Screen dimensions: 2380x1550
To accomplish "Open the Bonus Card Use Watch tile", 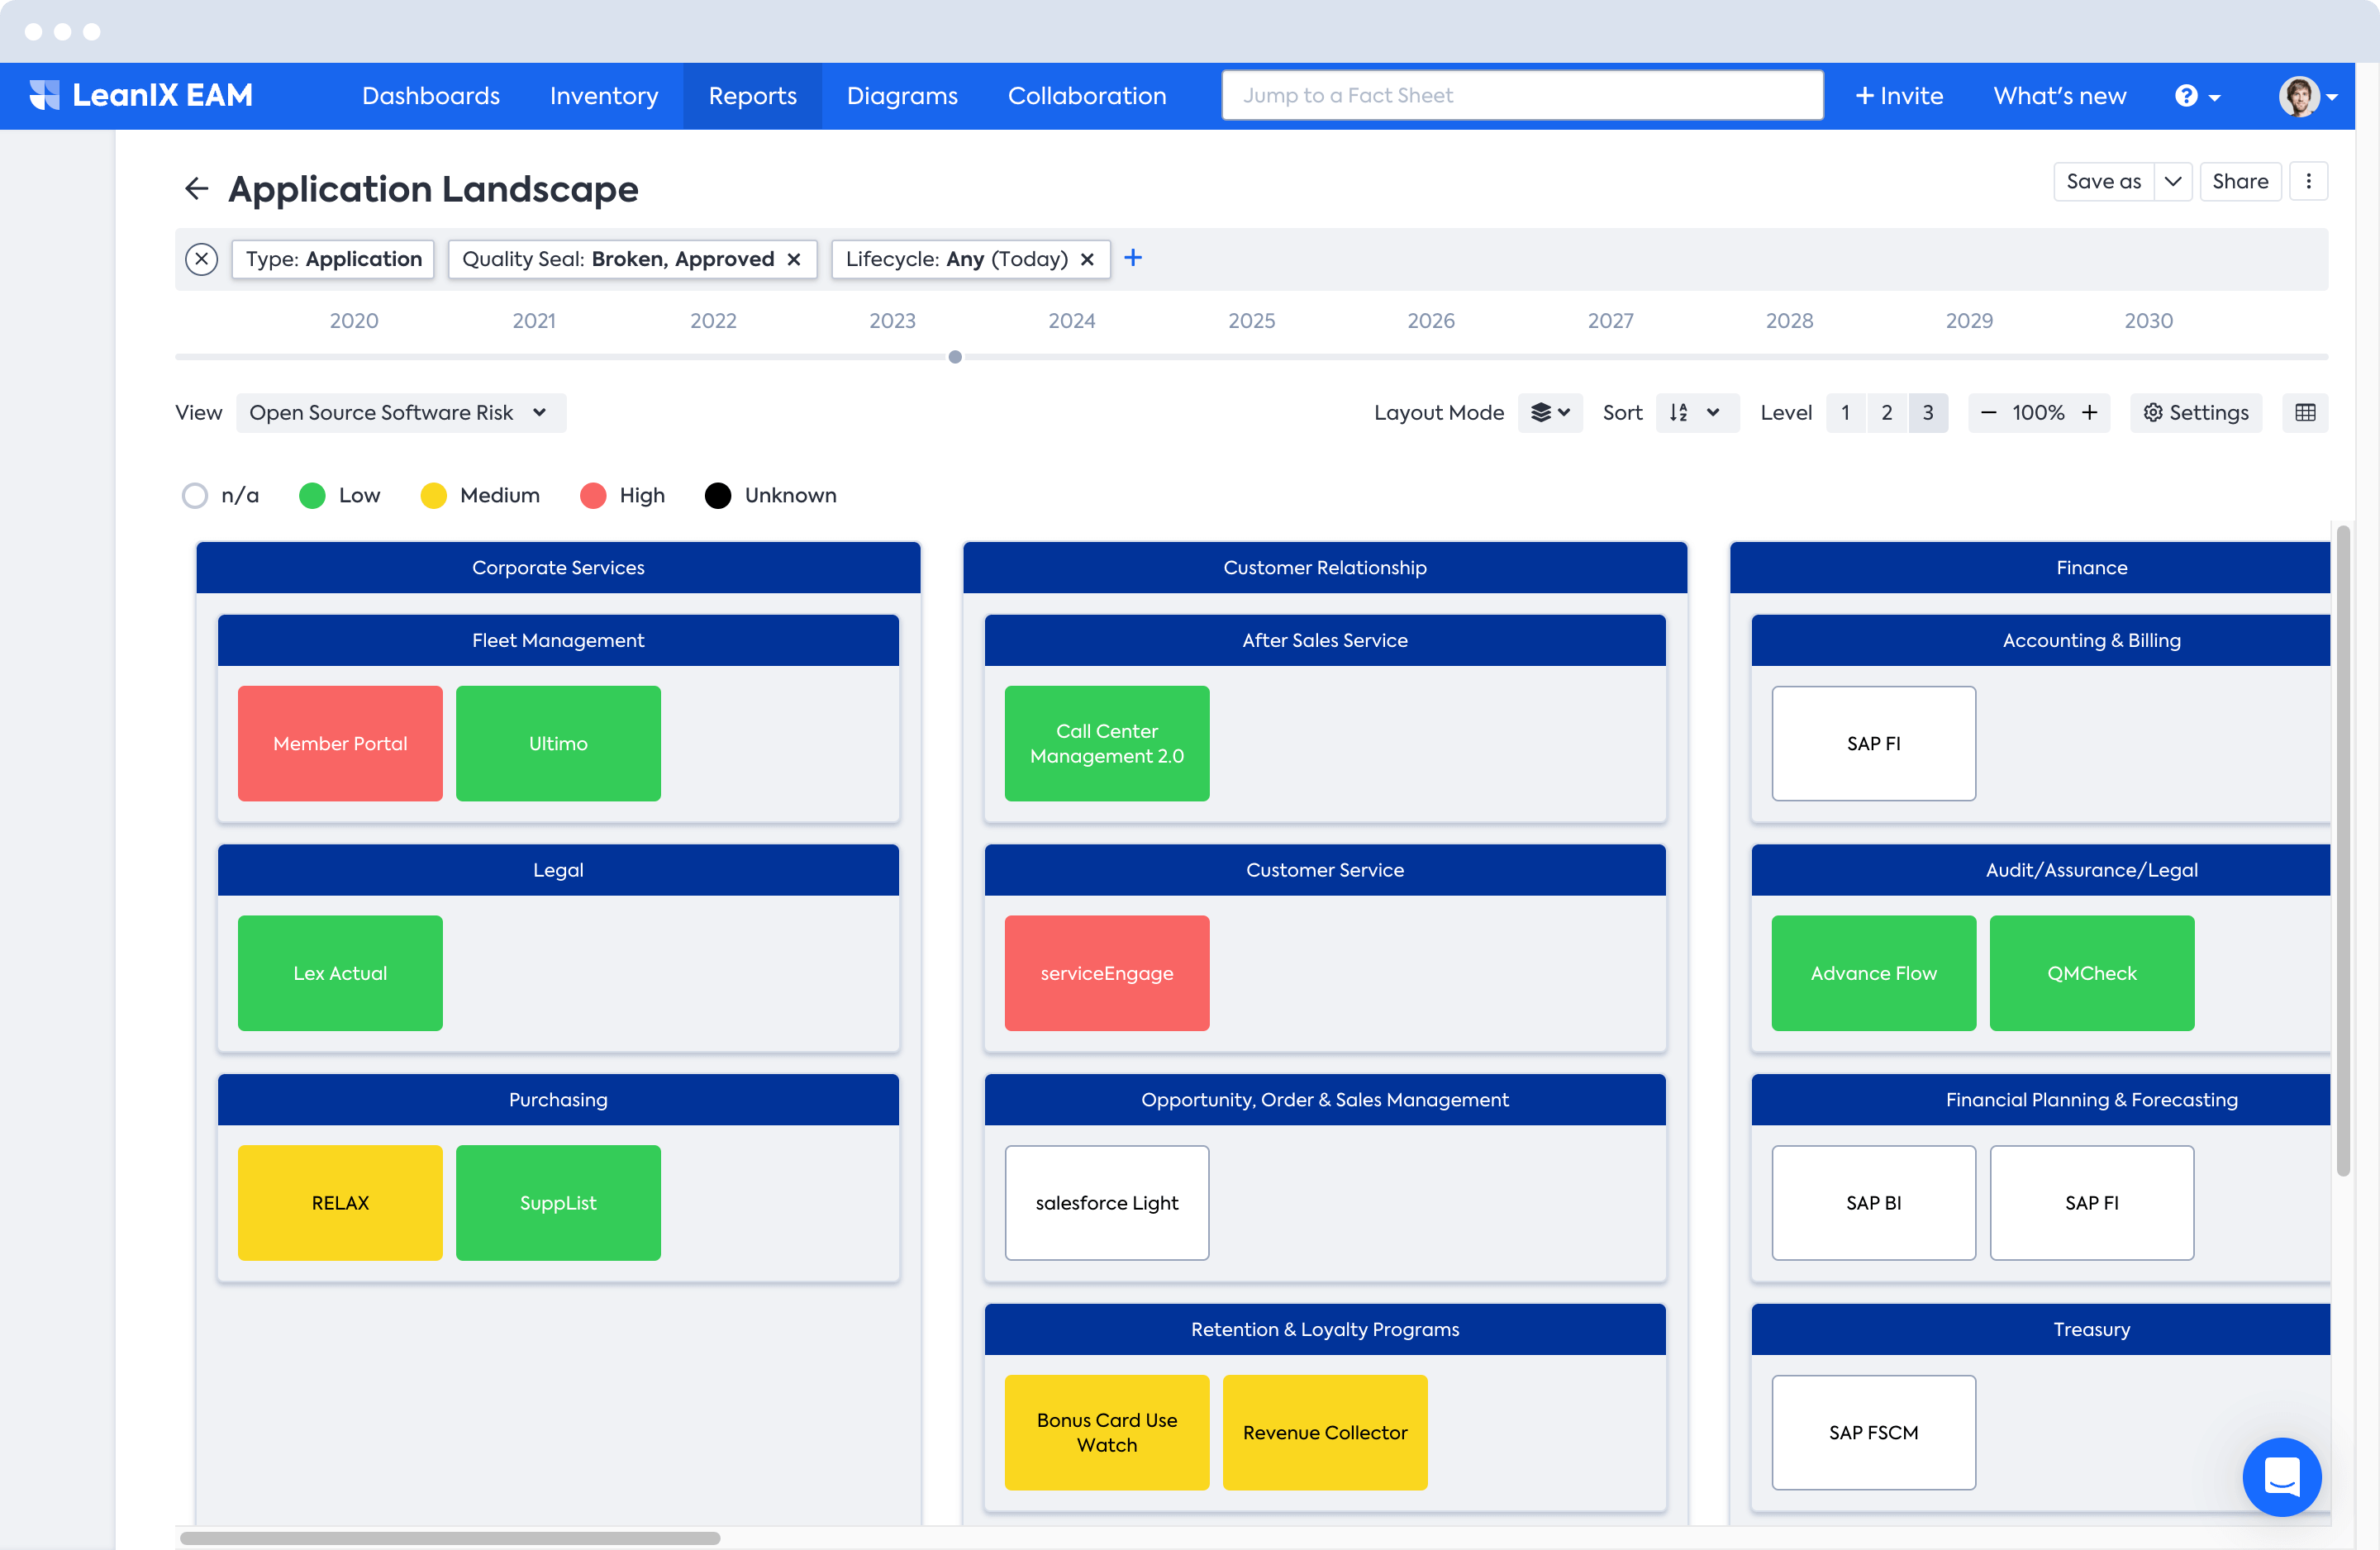I will [x=1107, y=1433].
